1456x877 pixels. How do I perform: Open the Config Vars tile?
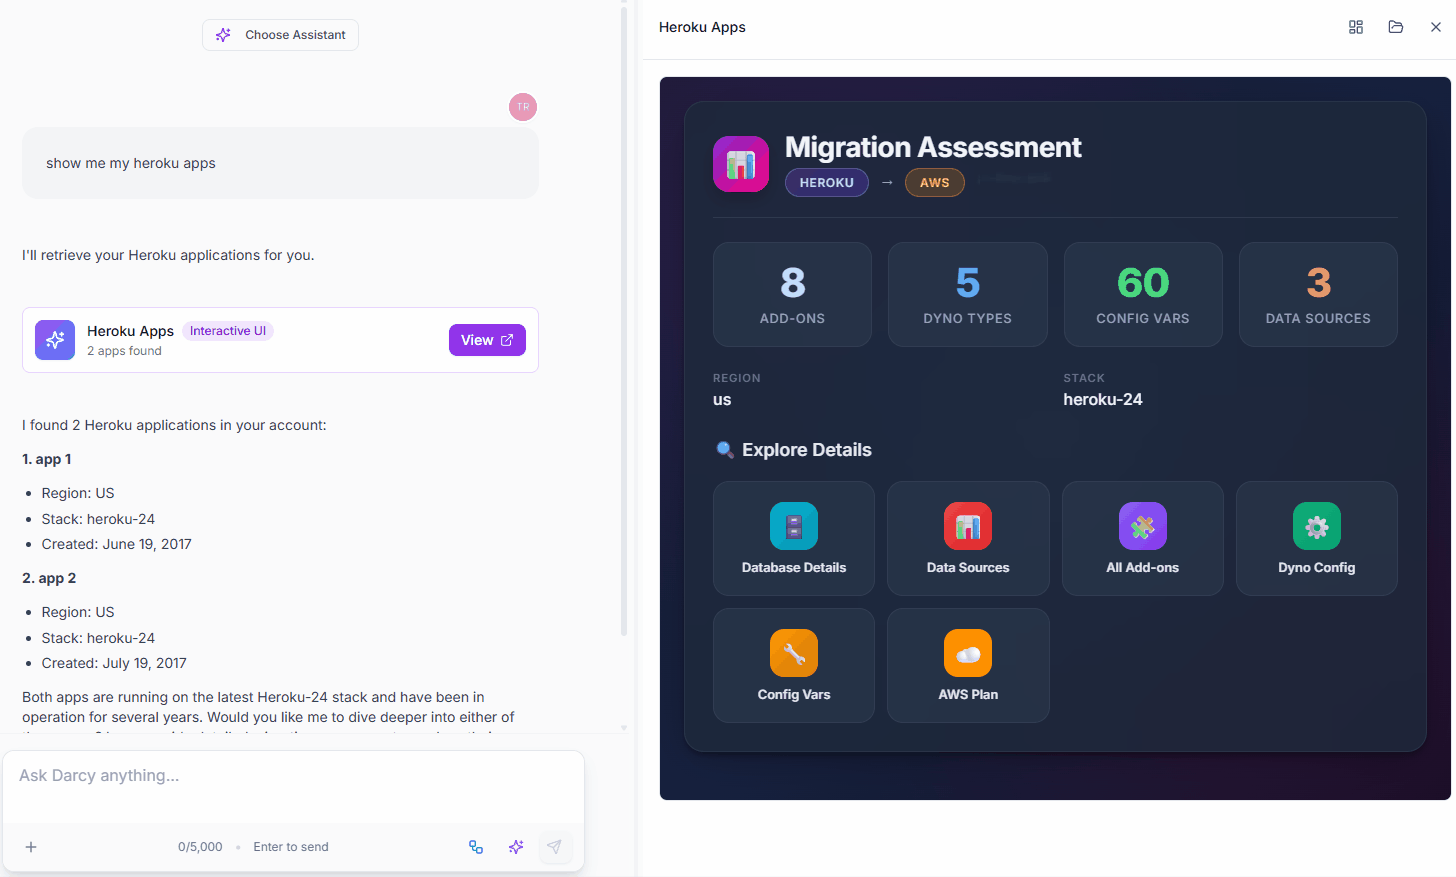[793, 665]
